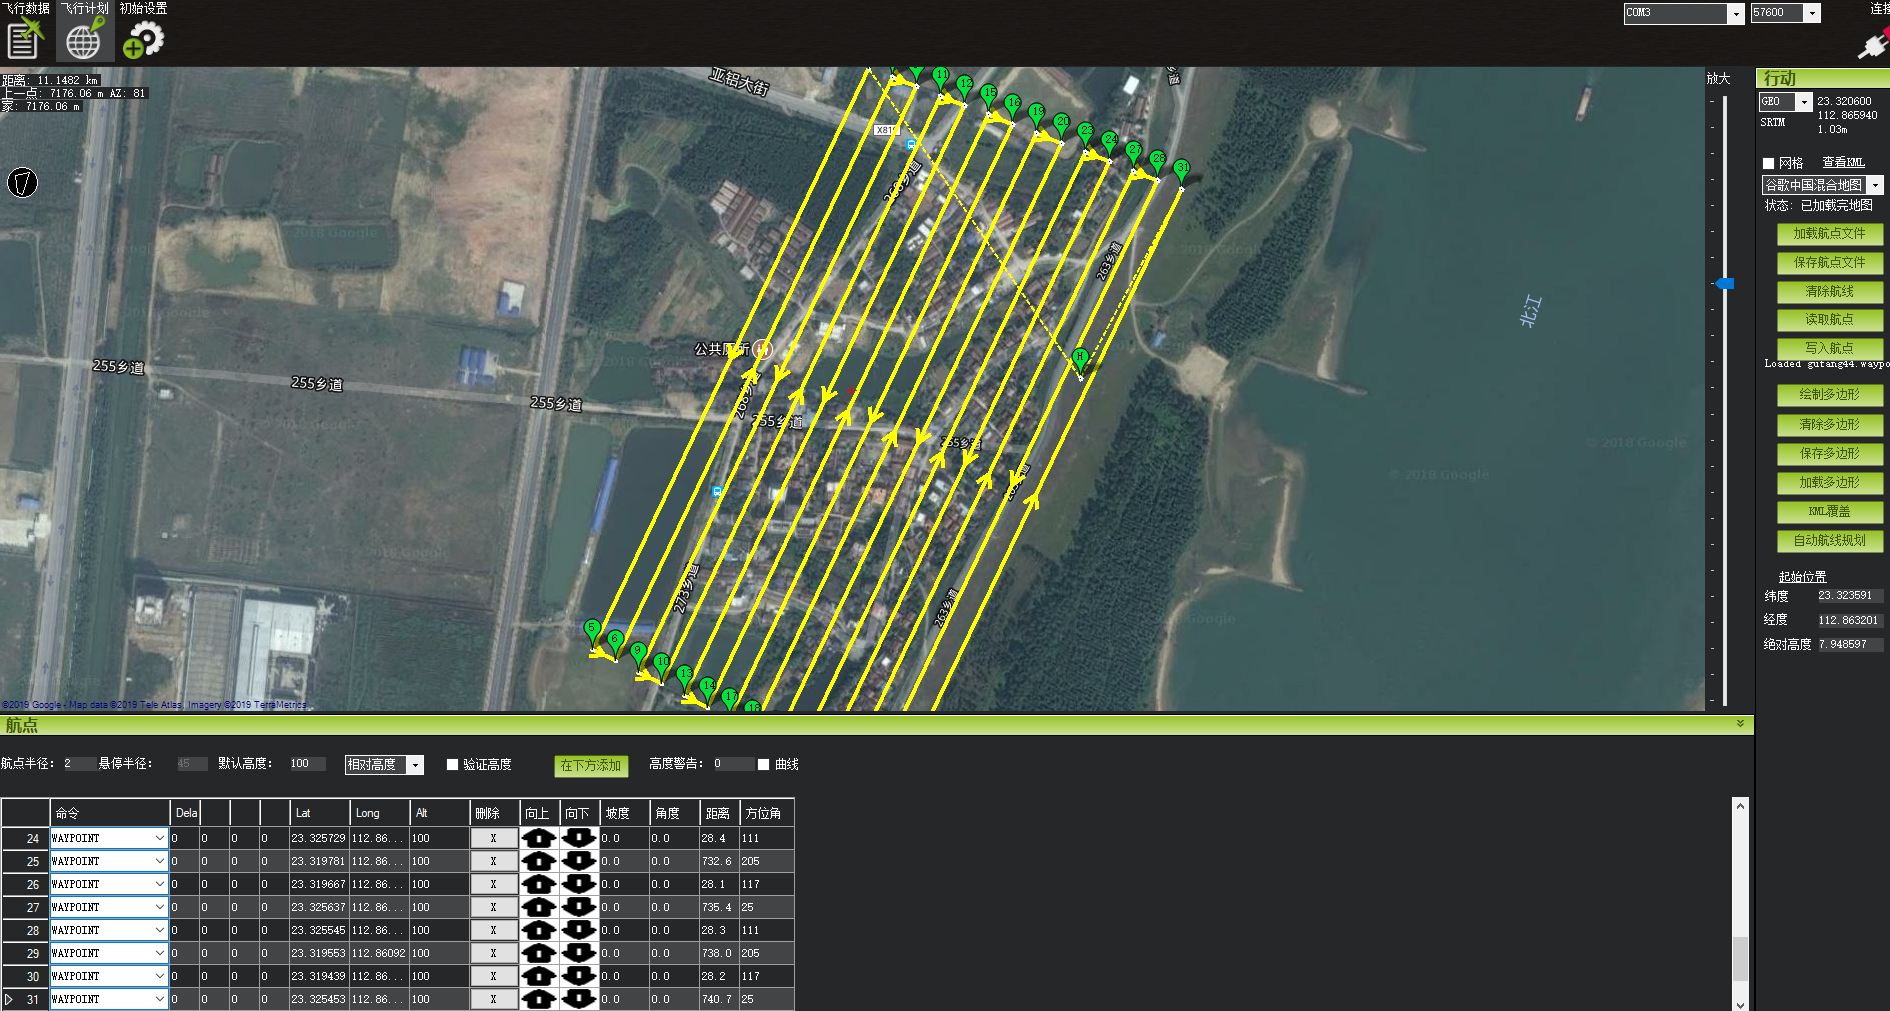Open 初始设置 initial setup gear icon
This screenshot has height=1011, width=1890.
(x=144, y=40)
